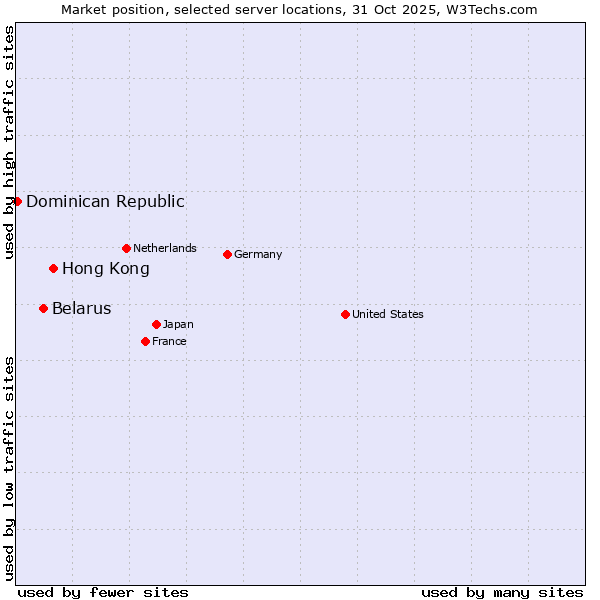Image resolution: width=600 pixels, height=600 pixels.
Task: Click the "Hong Kong" text label
Action: tap(106, 268)
